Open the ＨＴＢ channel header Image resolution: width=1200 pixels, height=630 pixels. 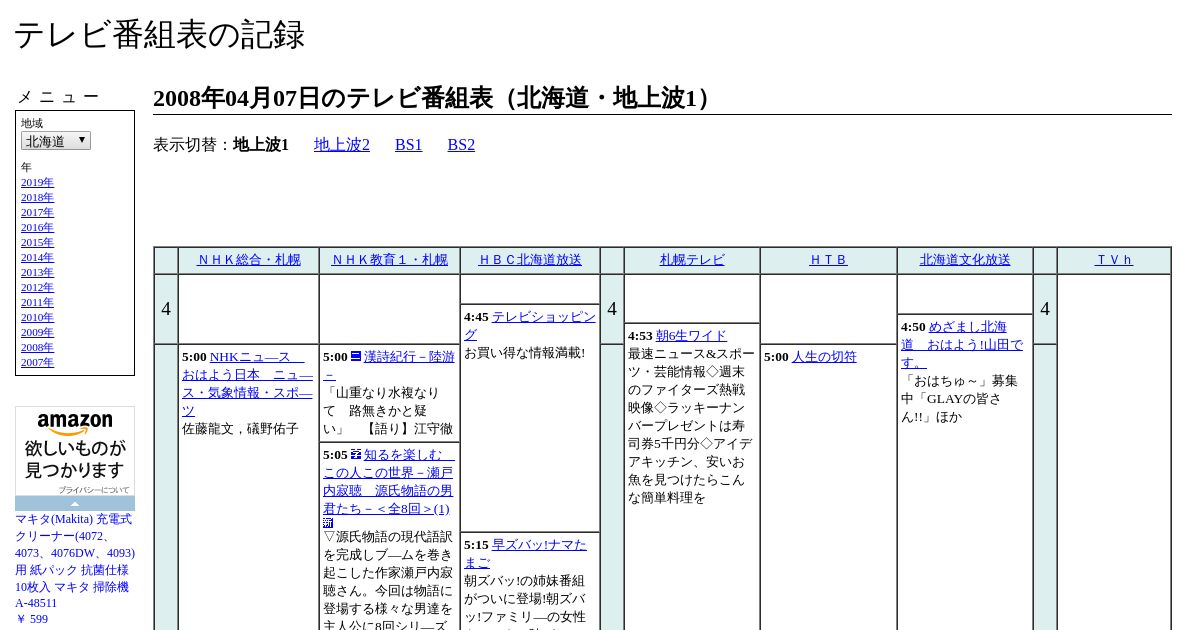click(x=829, y=260)
